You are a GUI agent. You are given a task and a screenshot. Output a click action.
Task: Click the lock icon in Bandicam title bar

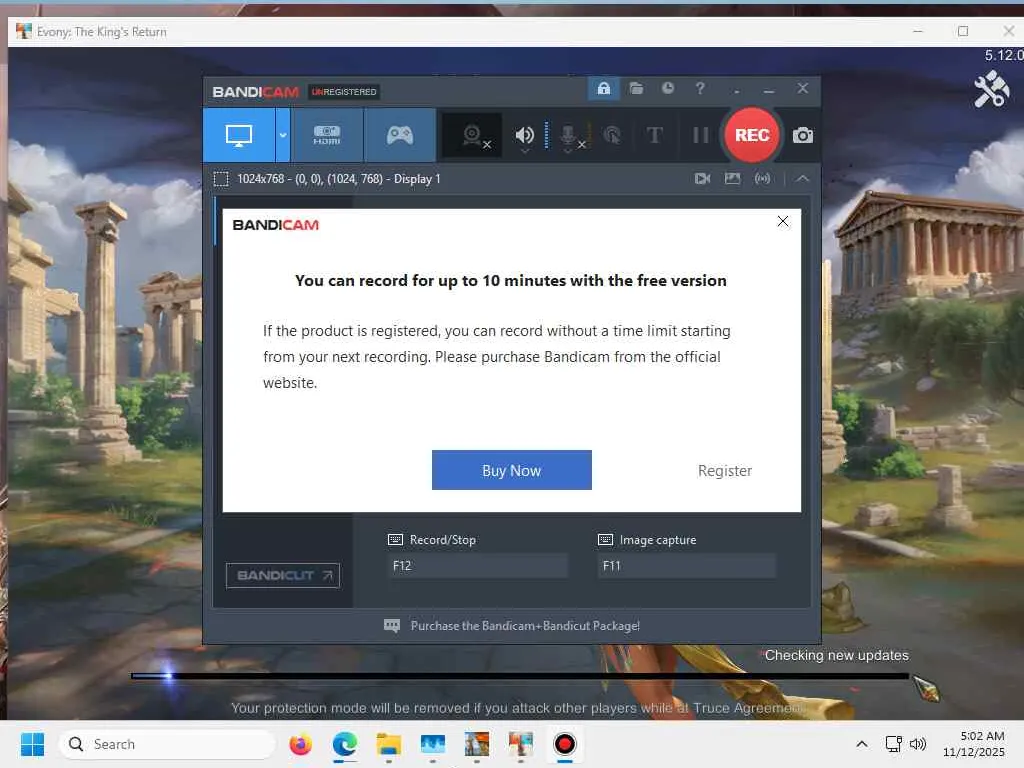coord(603,88)
